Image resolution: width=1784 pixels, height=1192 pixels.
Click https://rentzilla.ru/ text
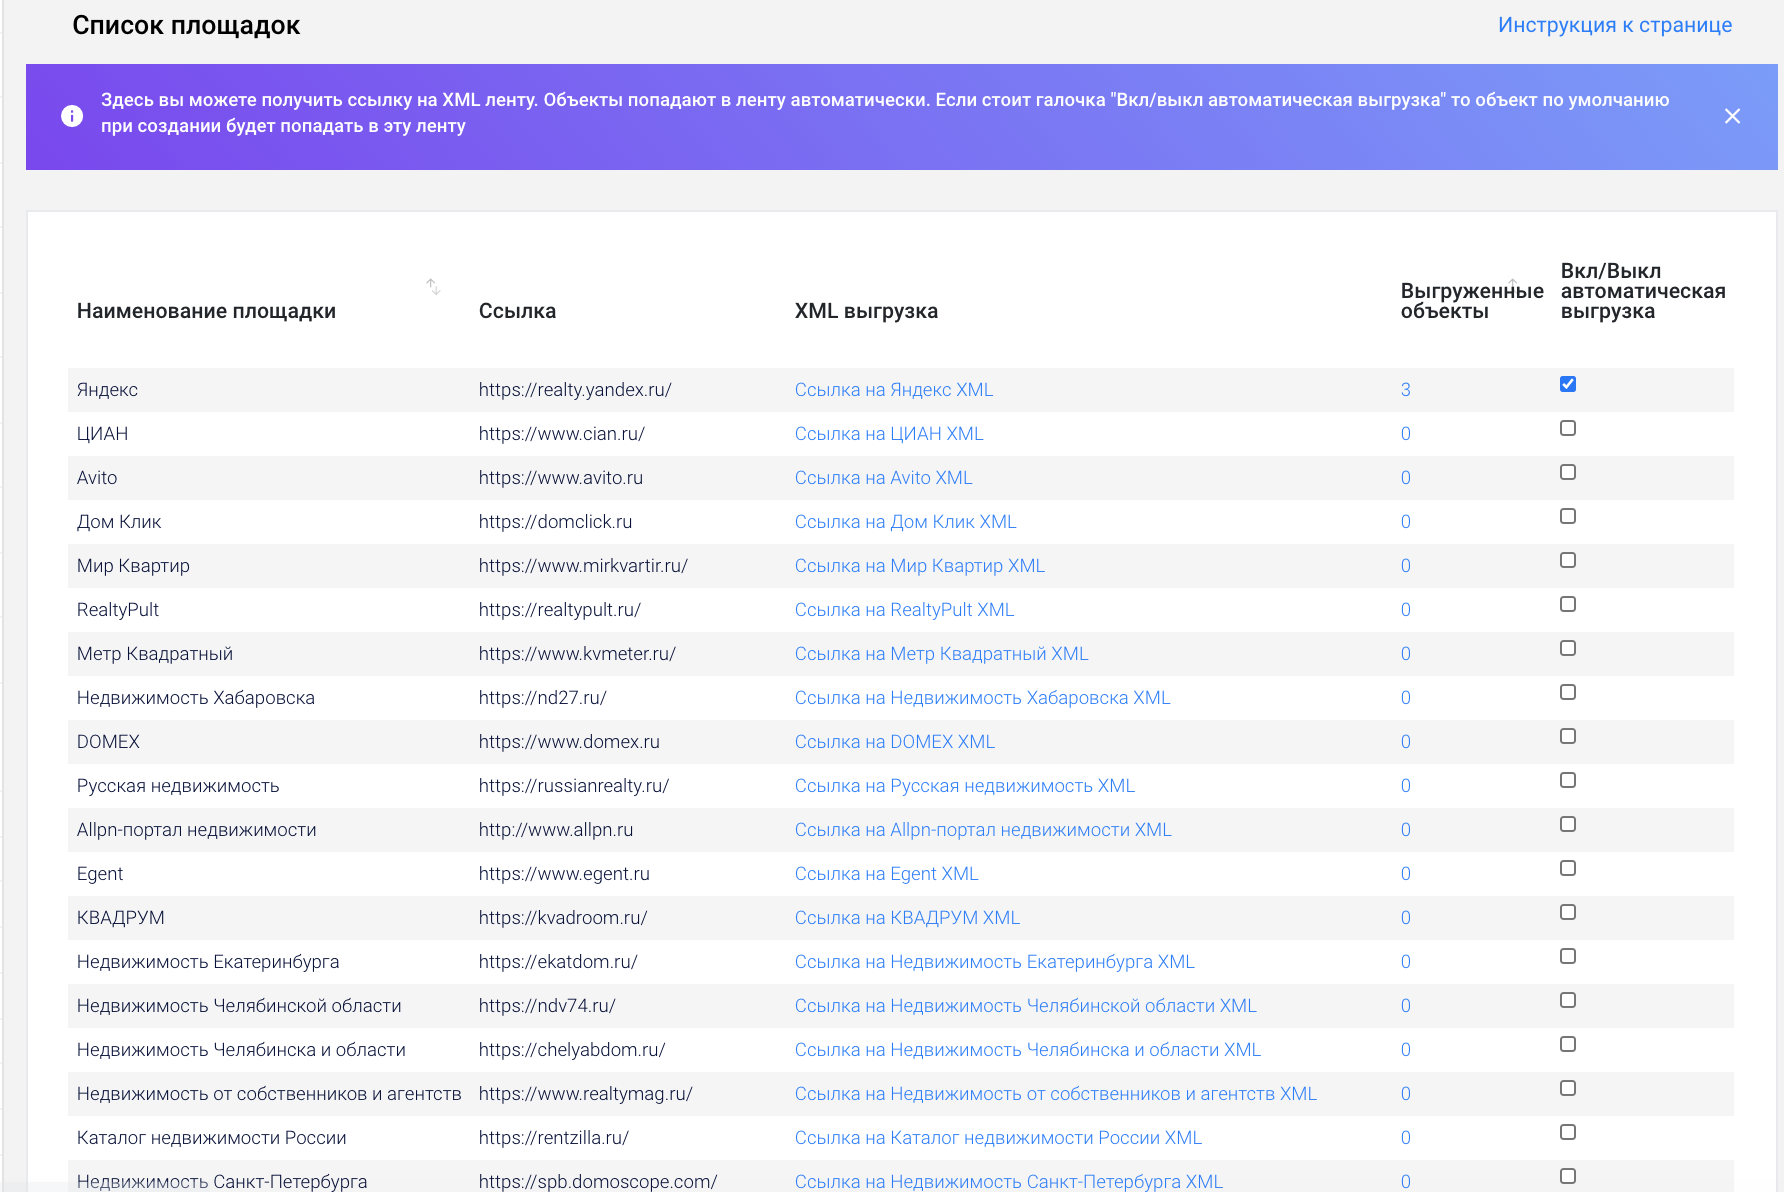click(554, 1138)
